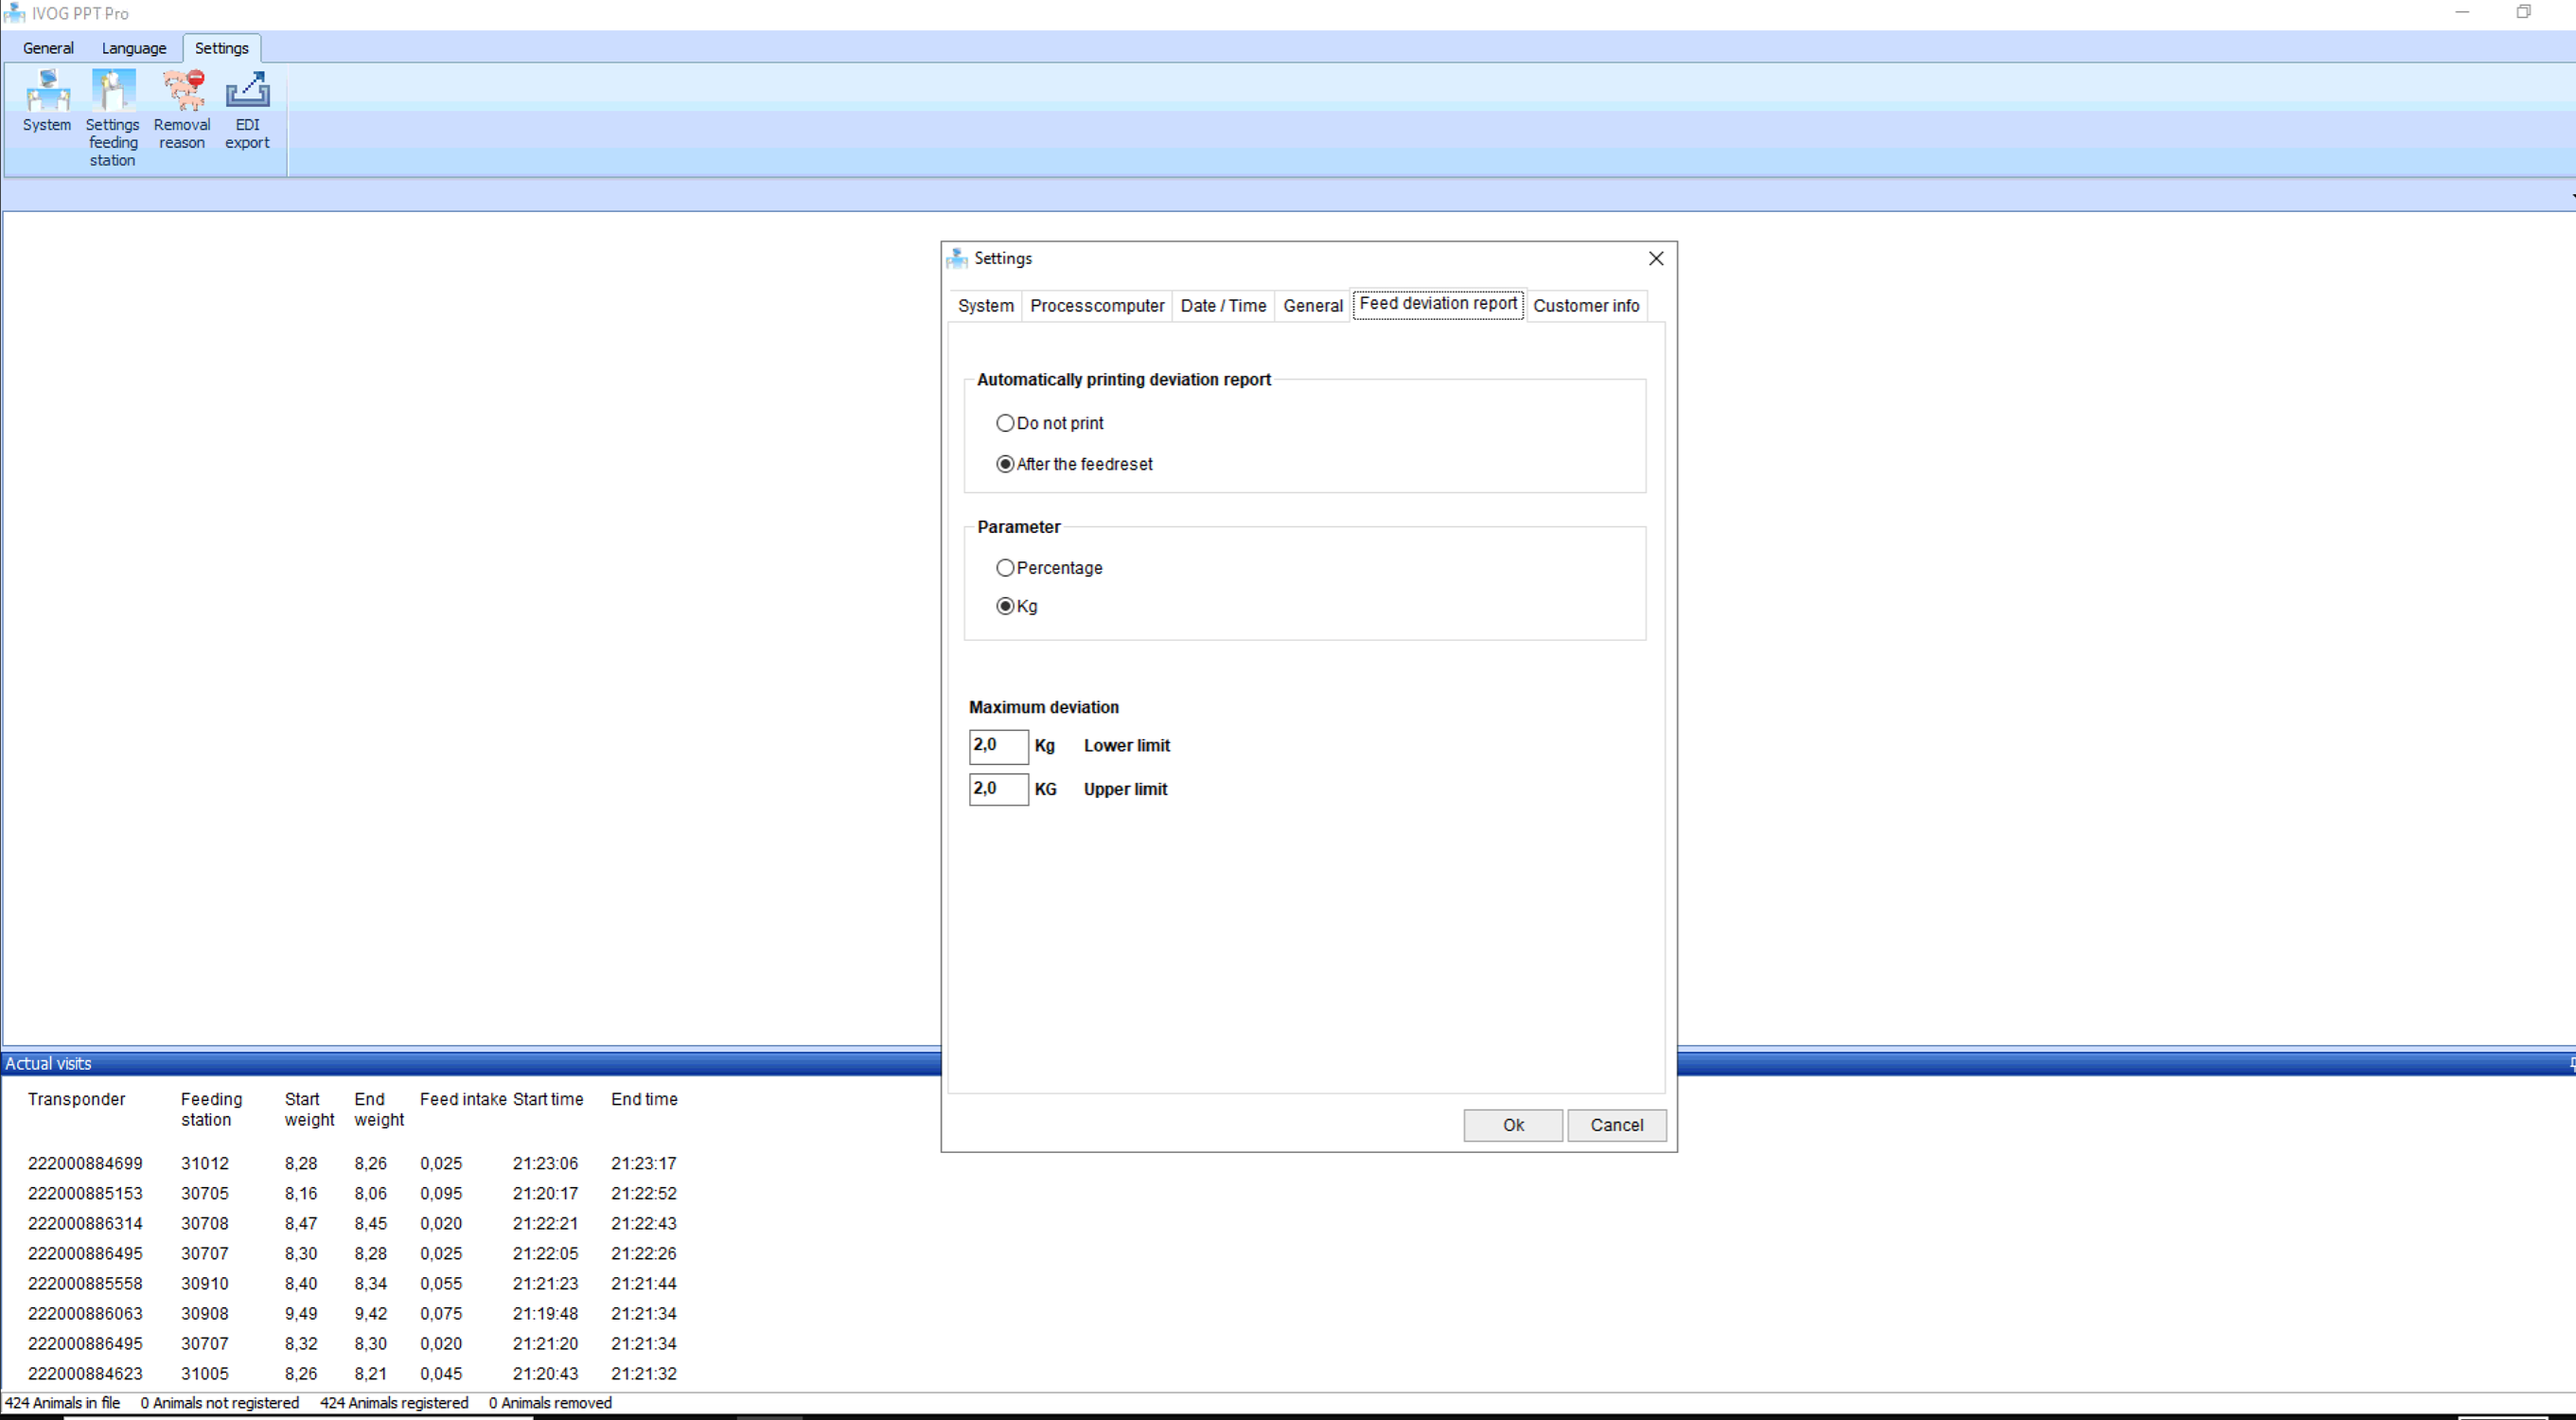Switch to the Processcomputer tab
This screenshot has width=2576, height=1420.
coord(1096,306)
